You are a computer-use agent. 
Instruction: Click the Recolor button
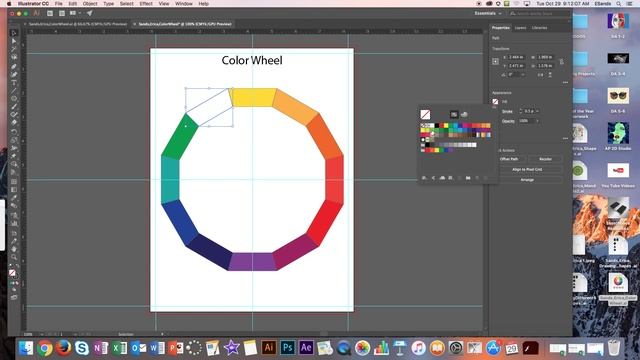coord(545,159)
